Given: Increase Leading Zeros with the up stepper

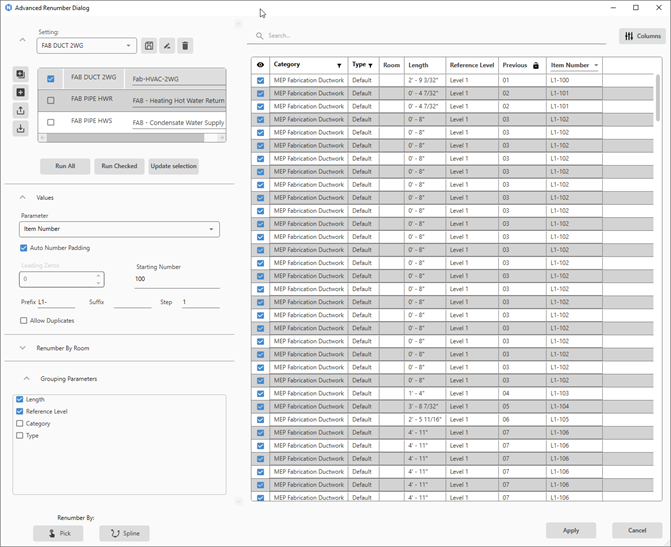Looking at the screenshot, I should (98, 276).
